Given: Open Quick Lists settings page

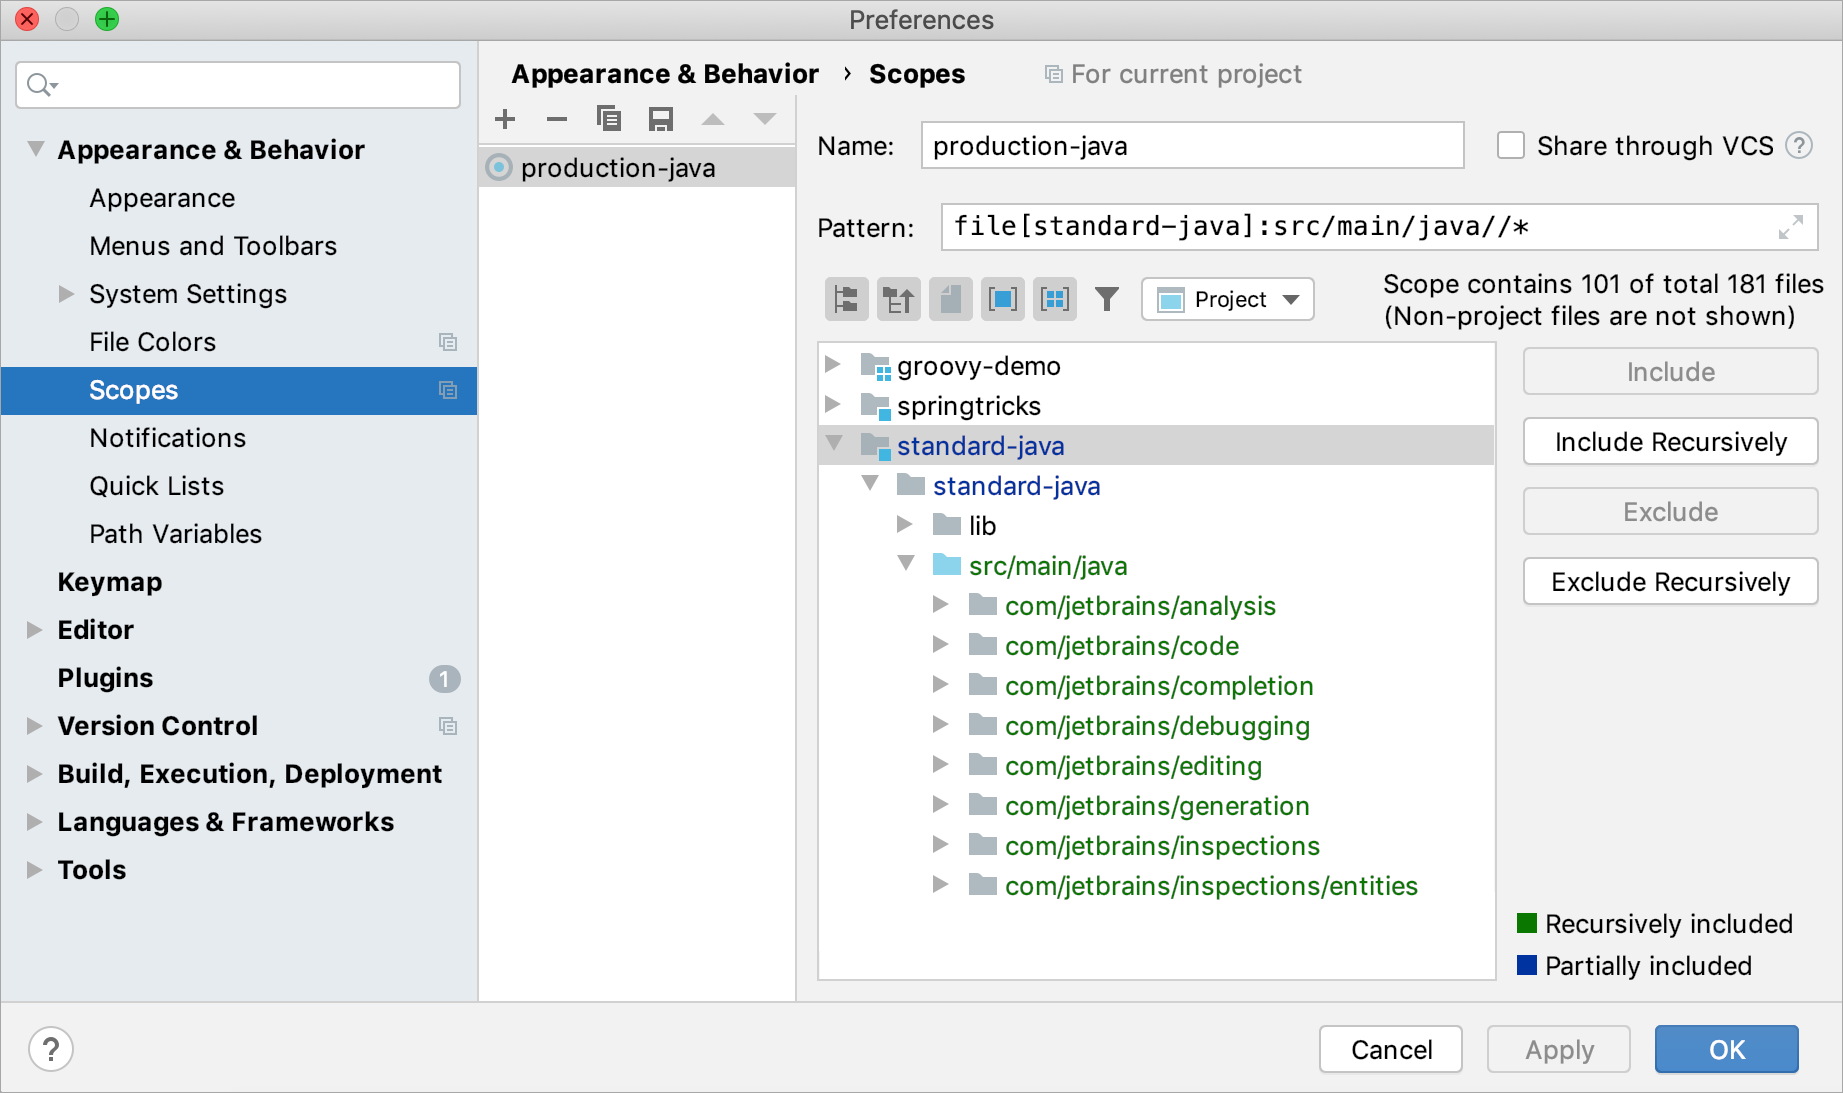Looking at the screenshot, I should pos(156,486).
